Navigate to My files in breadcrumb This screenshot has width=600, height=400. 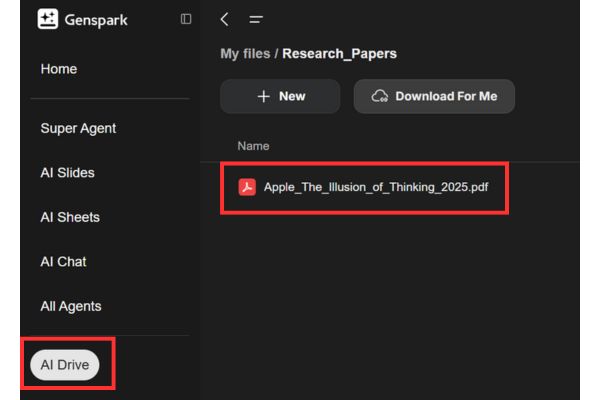click(x=245, y=53)
